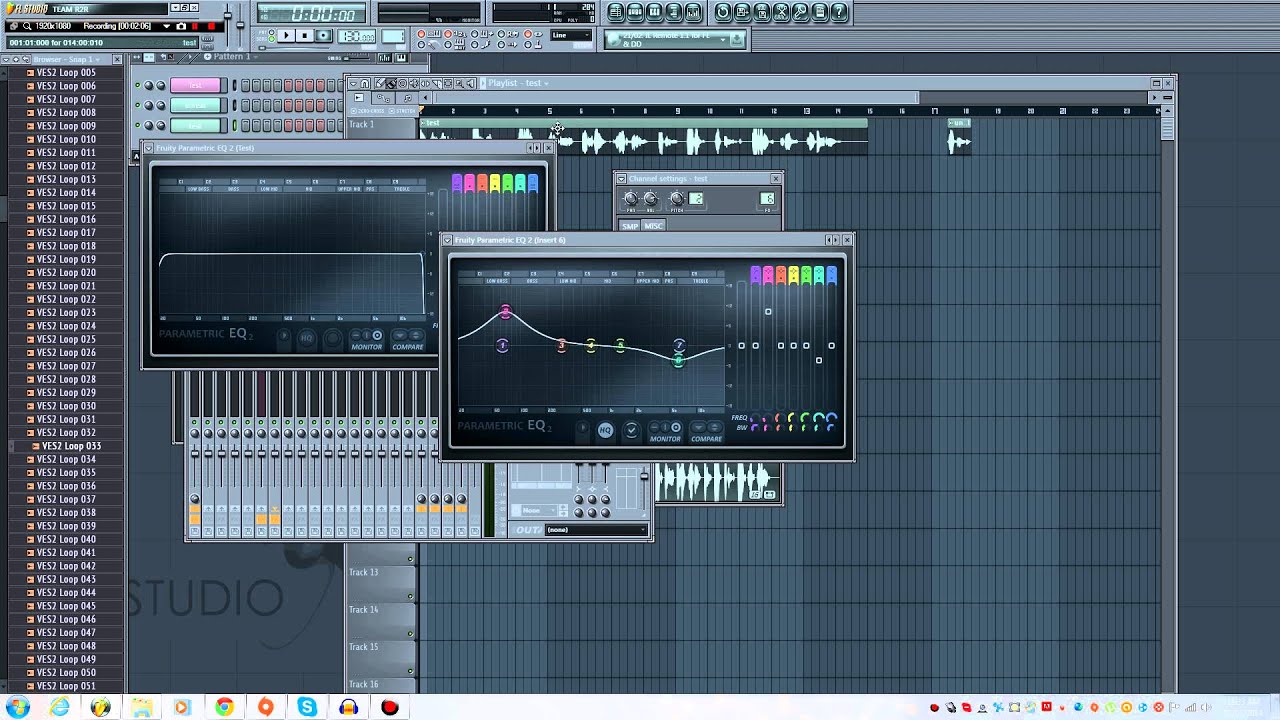Click the purple band 1 token in Insert 6 EQ
This screenshot has width=1280, height=720.
click(755, 274)
